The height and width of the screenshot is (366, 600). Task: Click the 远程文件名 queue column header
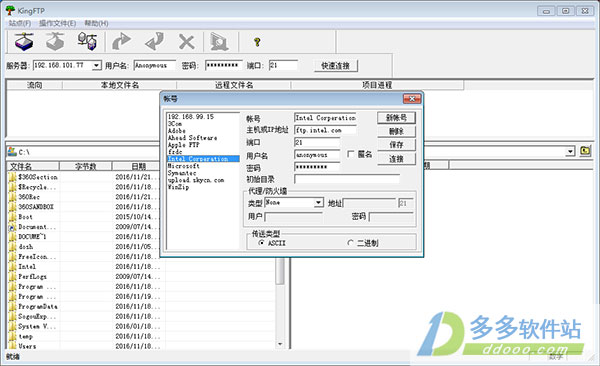click(234, 85)
